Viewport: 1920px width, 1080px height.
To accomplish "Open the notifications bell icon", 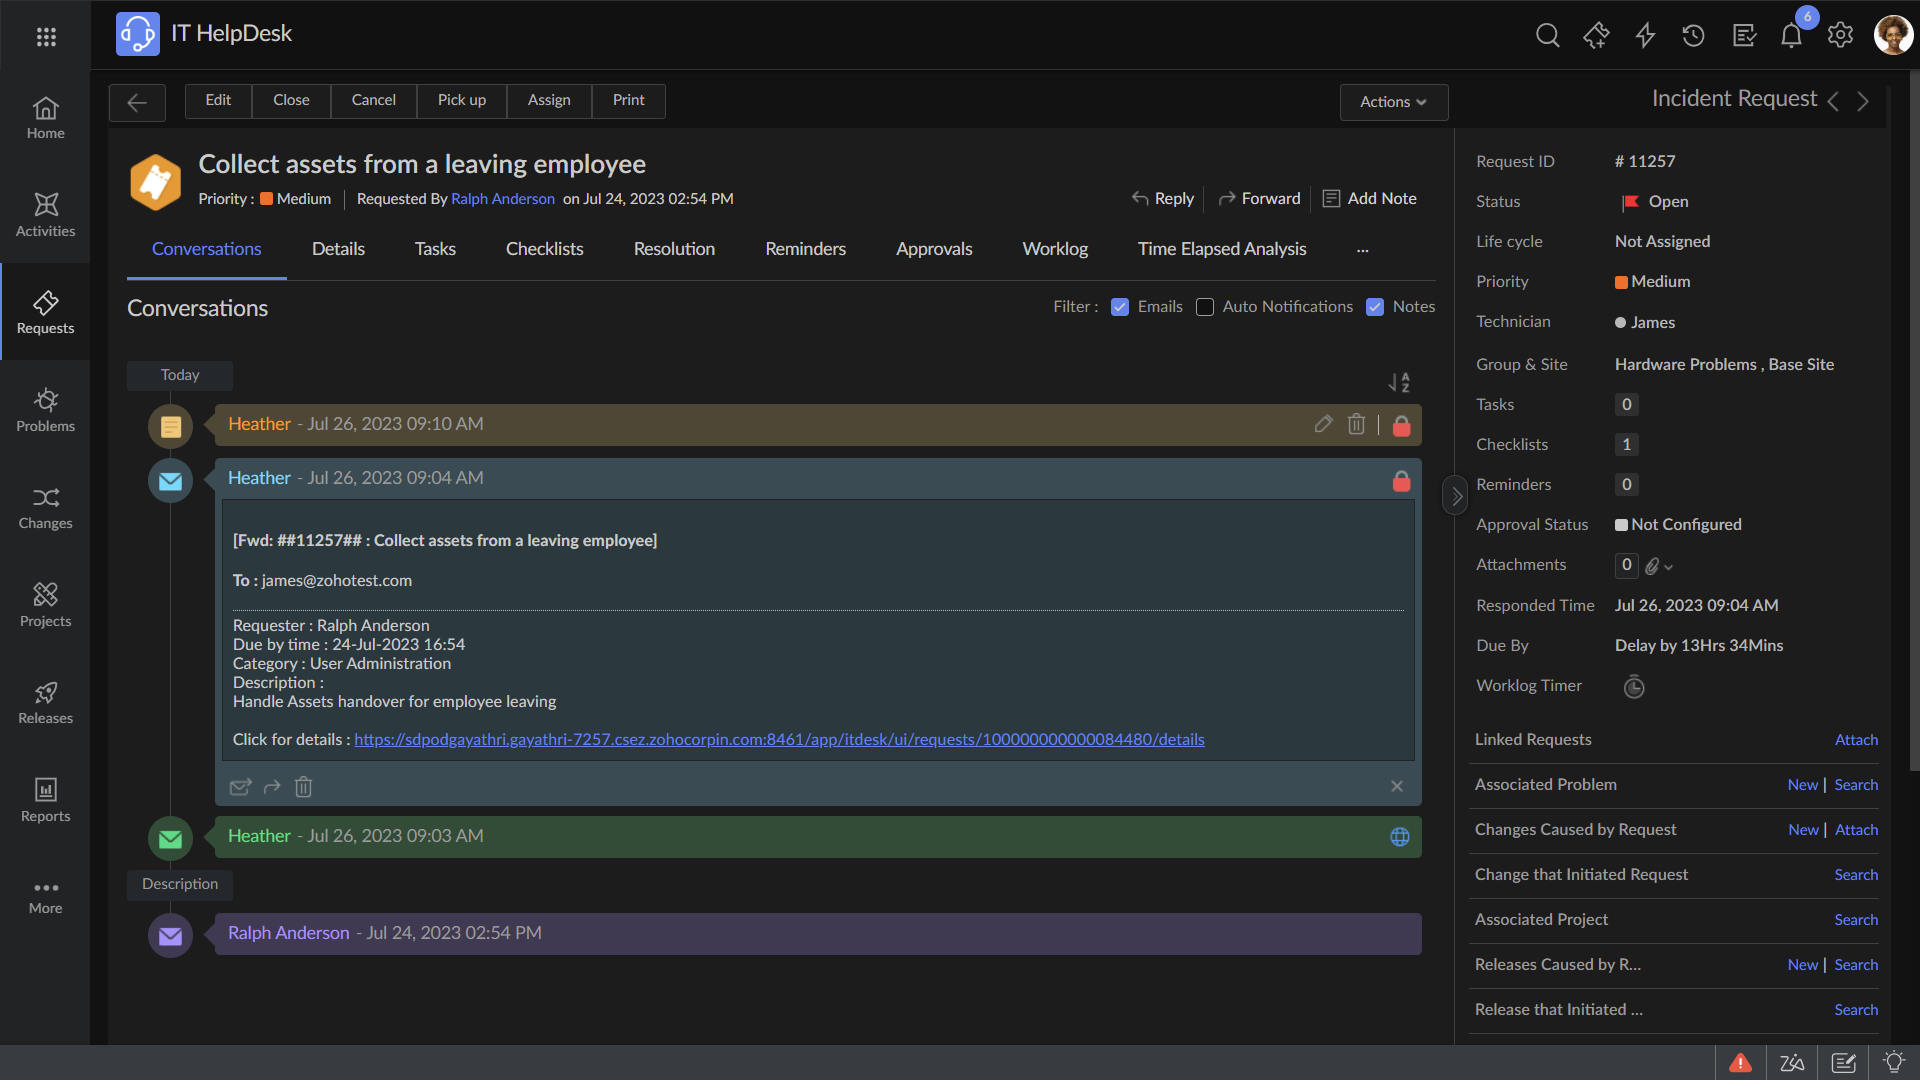I will [x=1791, y=36].
